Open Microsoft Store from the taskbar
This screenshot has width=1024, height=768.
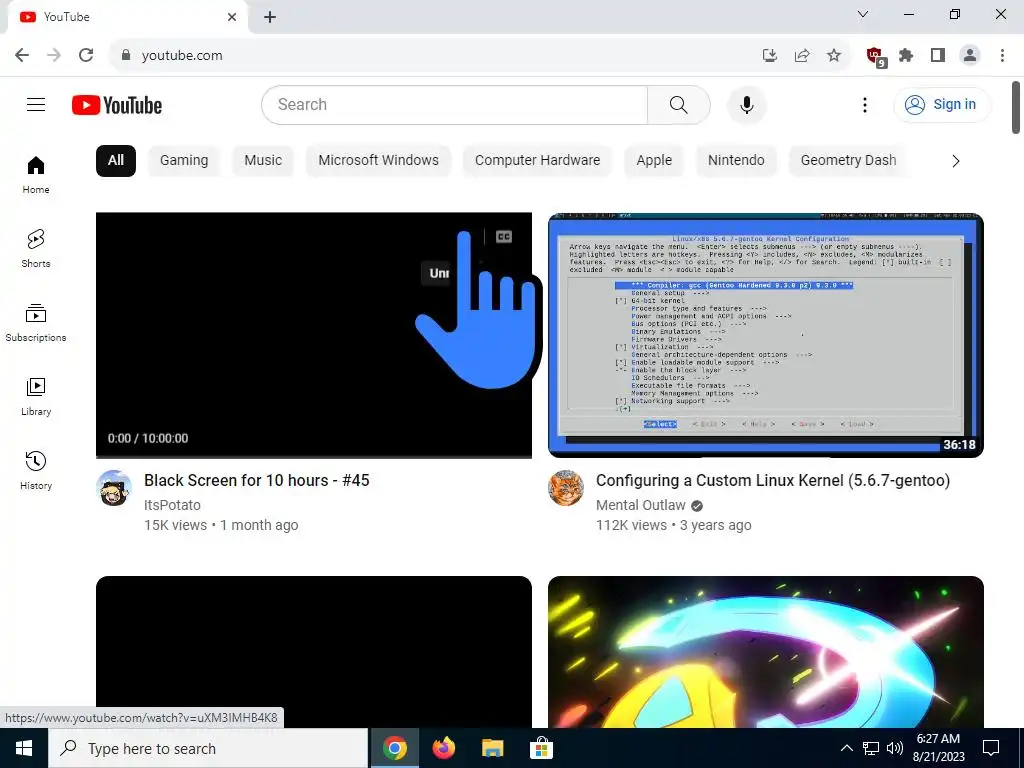coord(541,748)
